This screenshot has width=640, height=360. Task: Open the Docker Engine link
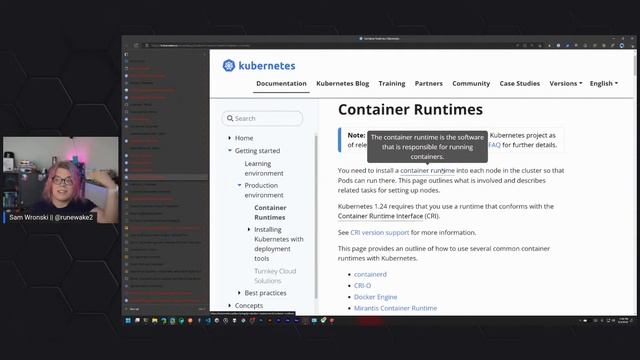click(x=376, y=297)
